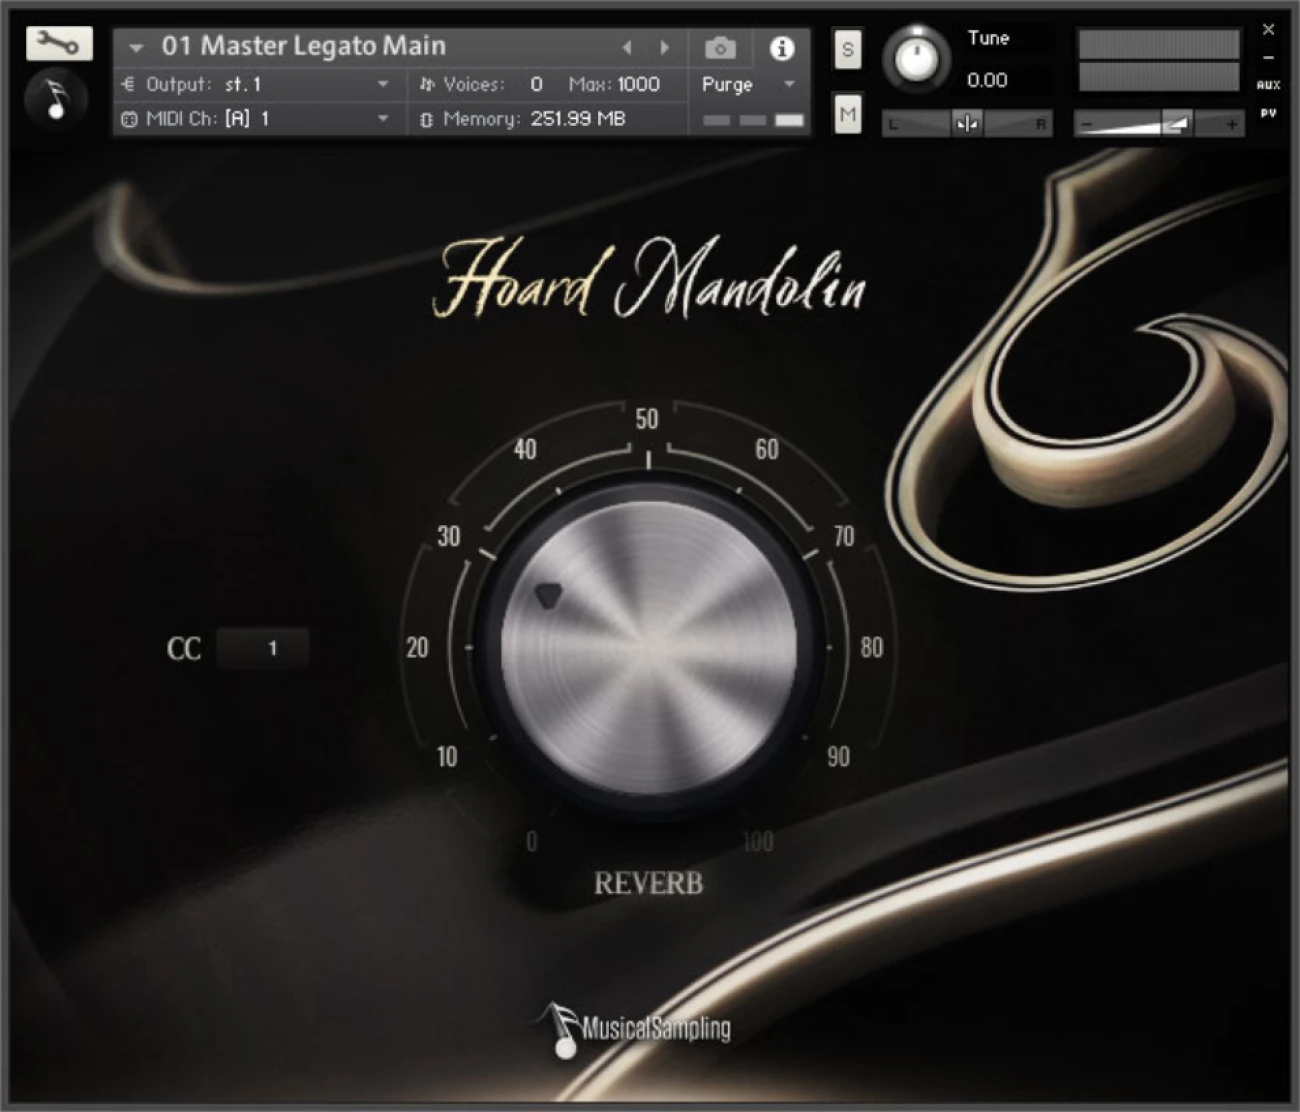Open the instrument info icon

coord(782,48)
